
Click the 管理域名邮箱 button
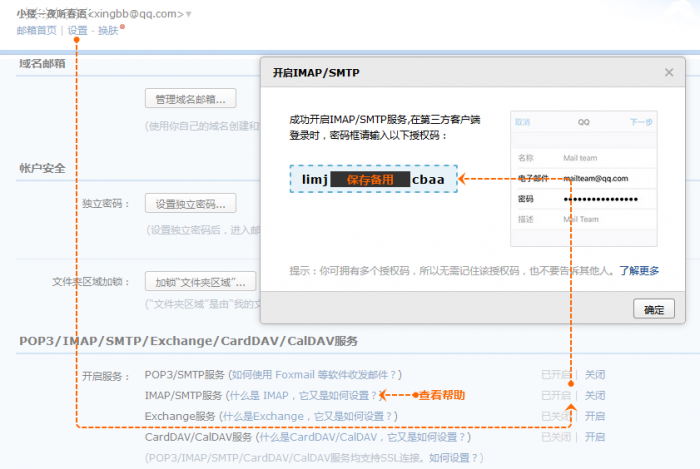(x=191, y=99)
